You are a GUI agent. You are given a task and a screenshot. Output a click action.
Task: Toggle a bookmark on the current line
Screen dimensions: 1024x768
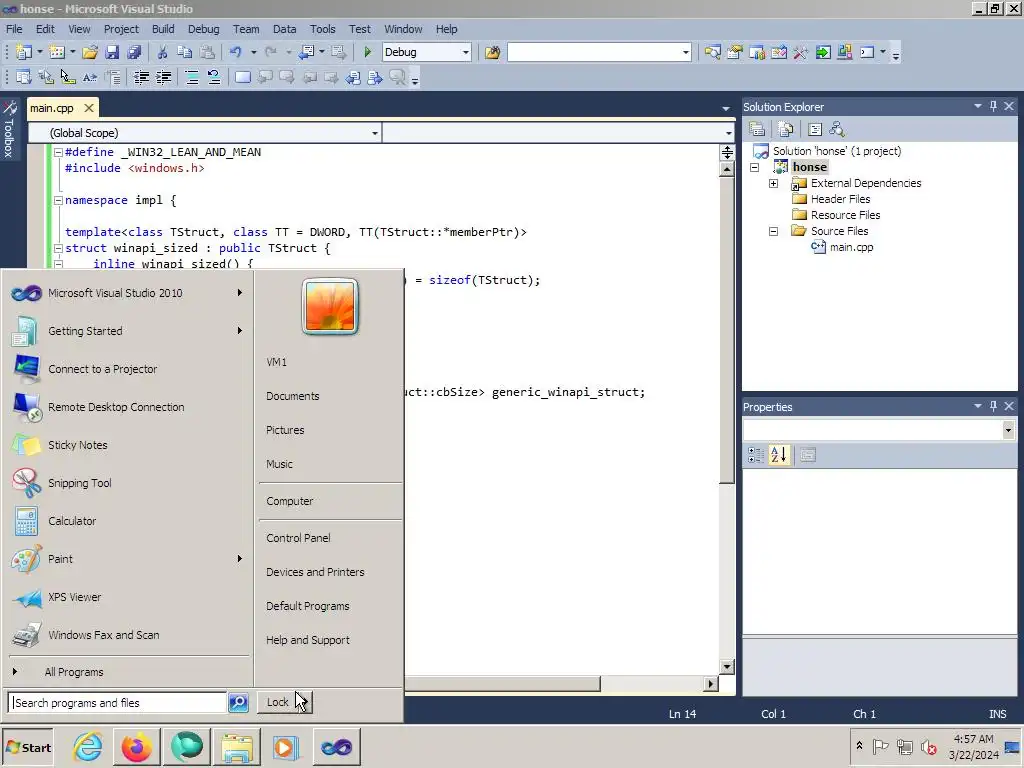point(242,78)
